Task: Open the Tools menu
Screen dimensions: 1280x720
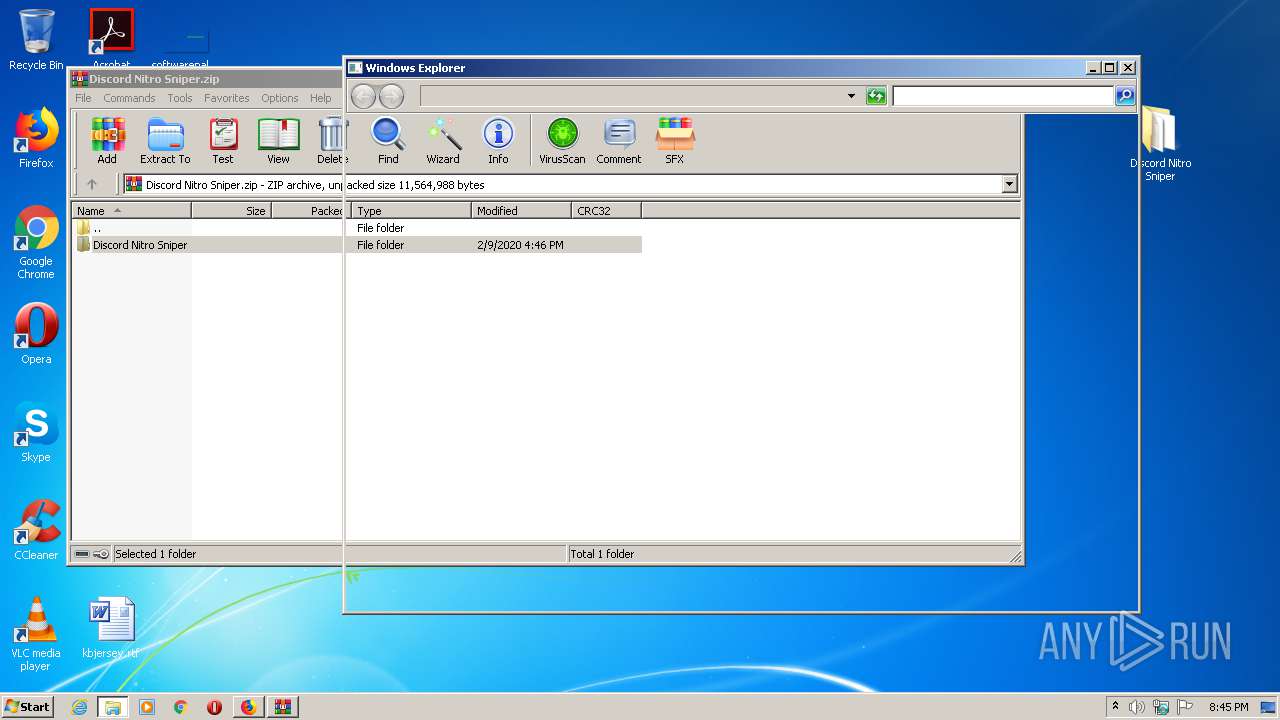Action: click(x=180, y=98)
